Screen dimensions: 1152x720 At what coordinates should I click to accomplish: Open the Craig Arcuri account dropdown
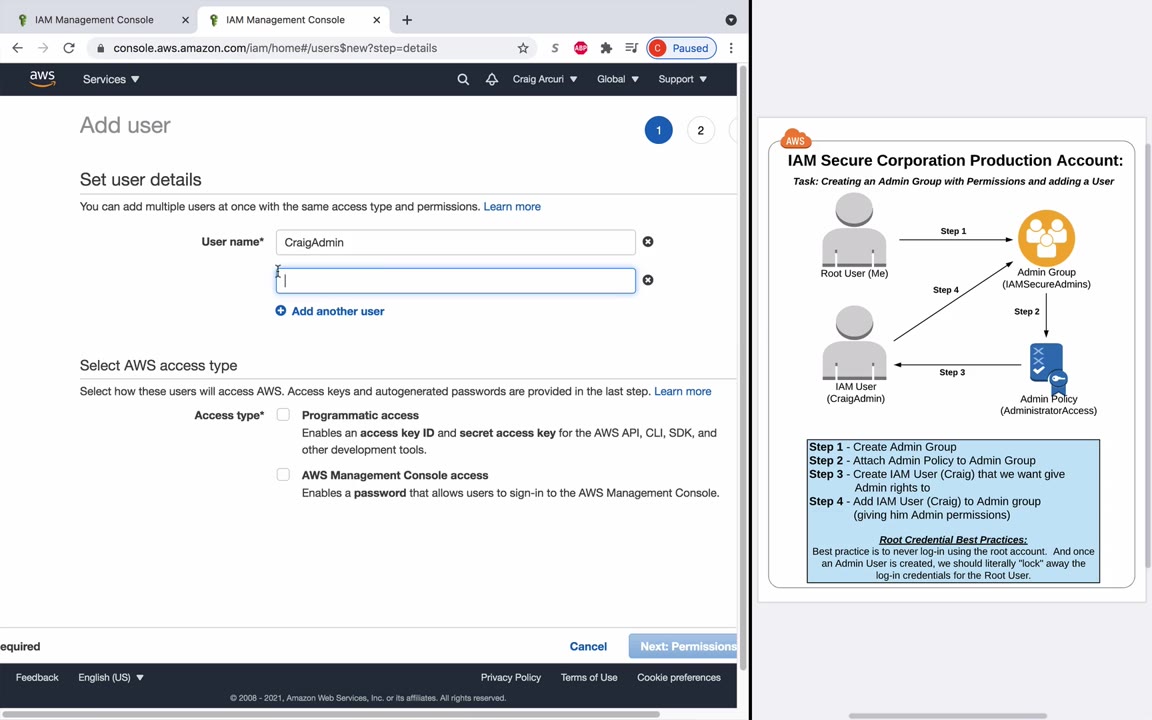544,79
